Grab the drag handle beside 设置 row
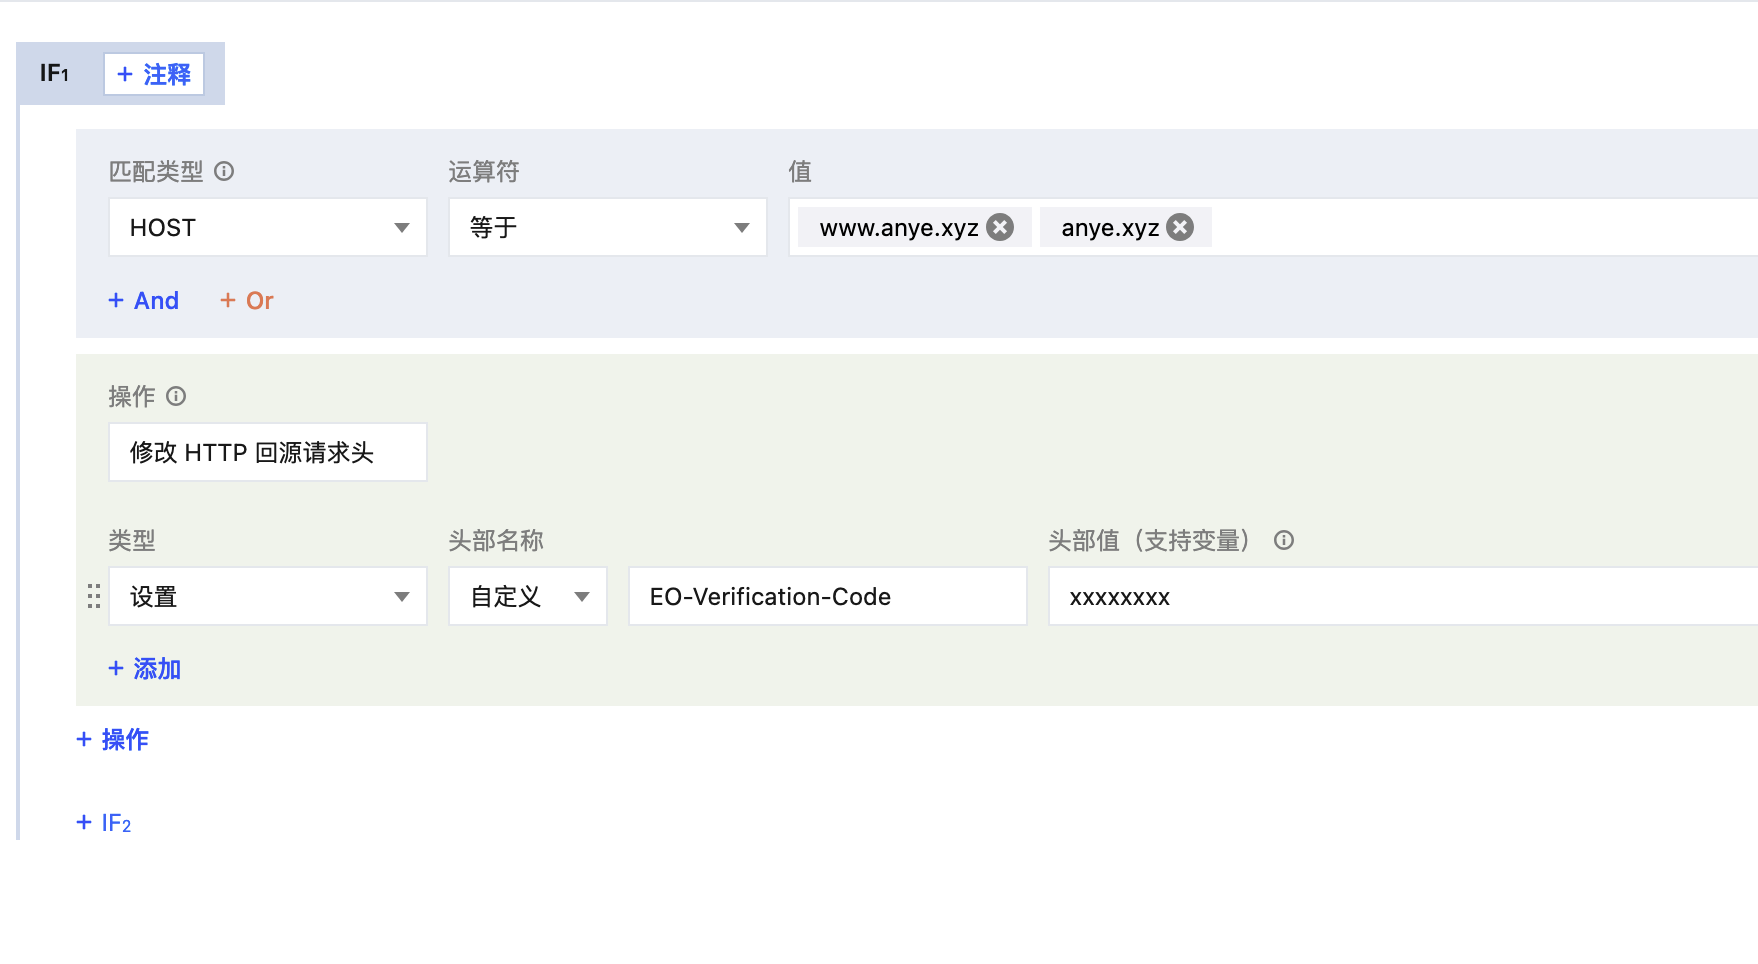This screenshot has width=1758, height=964. click(94, 596)
